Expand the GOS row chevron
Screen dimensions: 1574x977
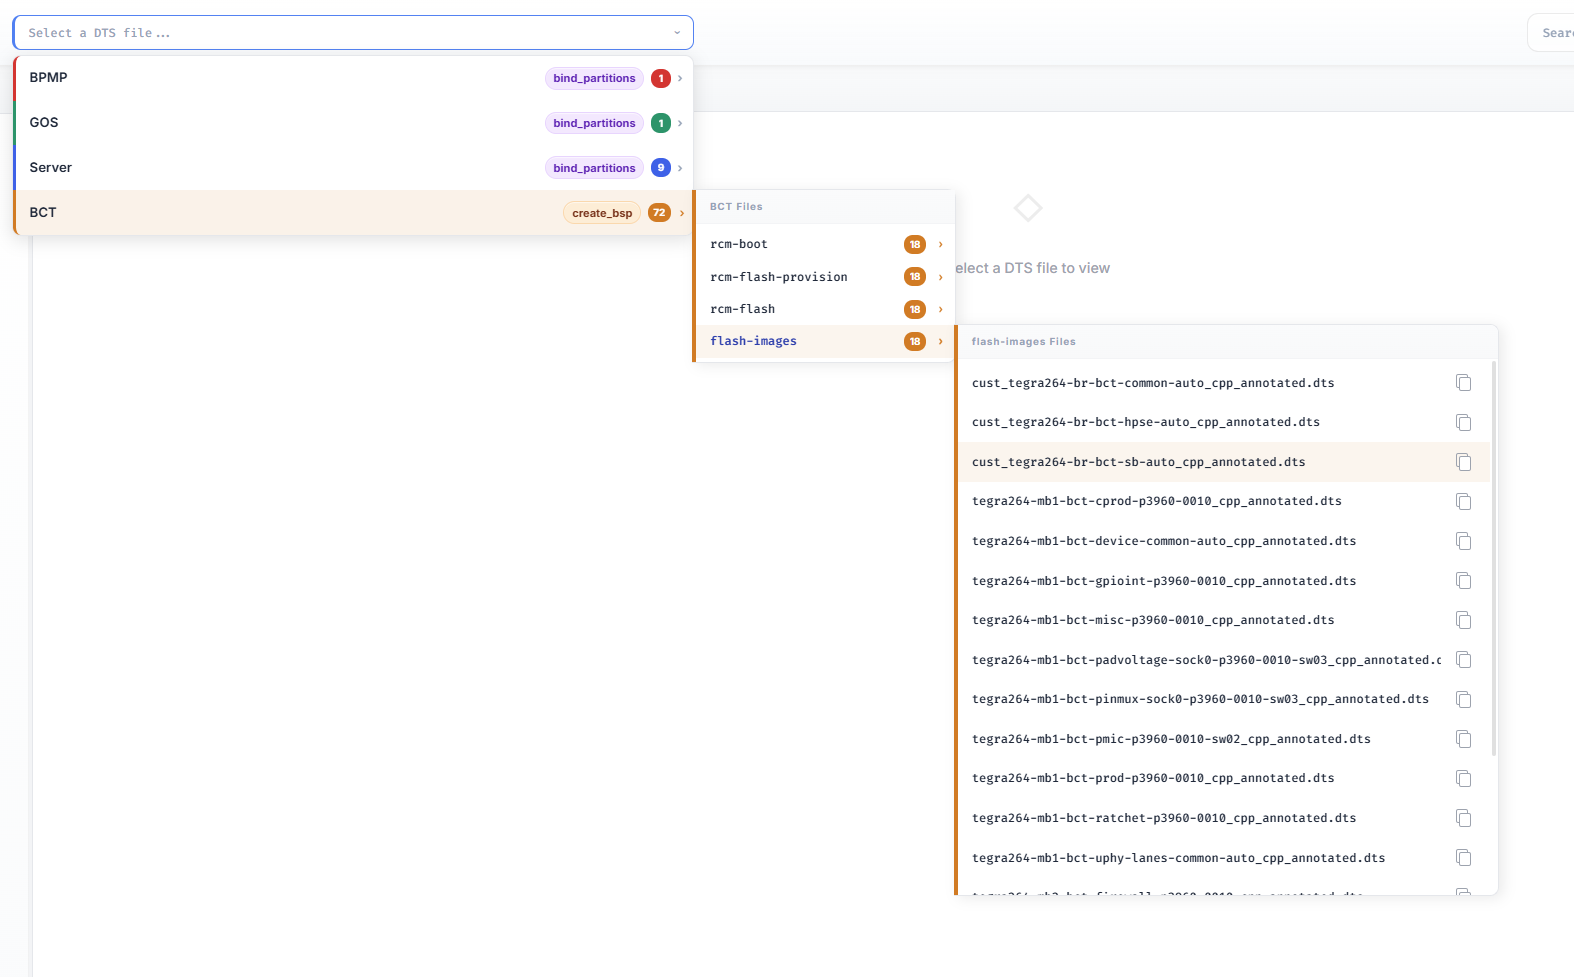point(680,123)
